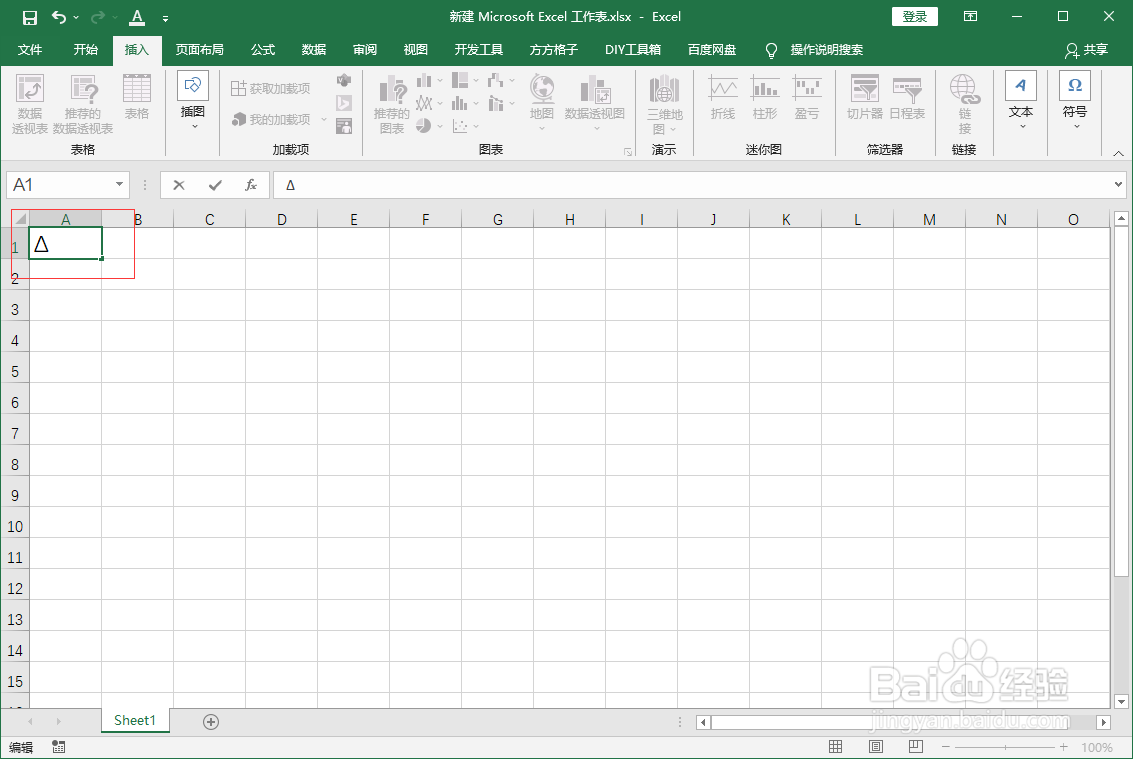1133x759 pixels.
Task: Click the lightbulb tell-me search icon
Action: point(771,50)
